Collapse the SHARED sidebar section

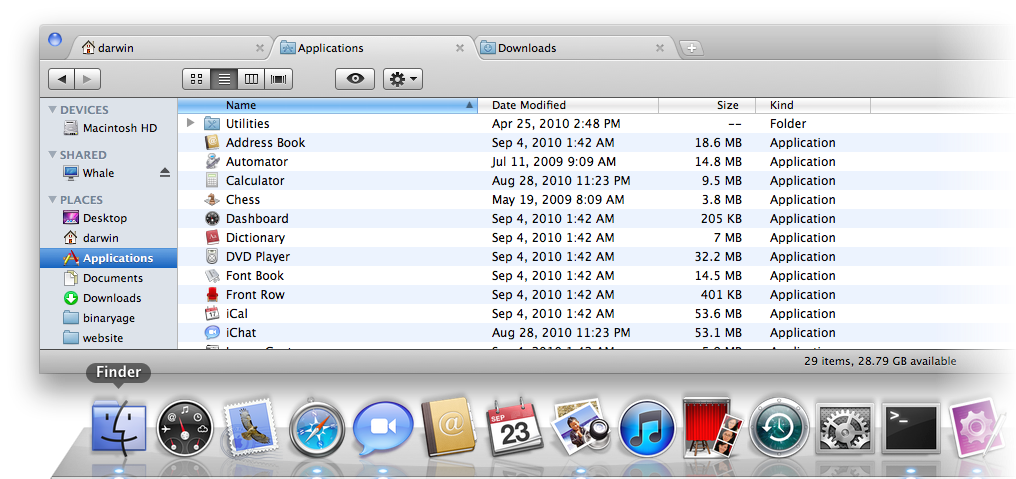[x=52, y=155]
